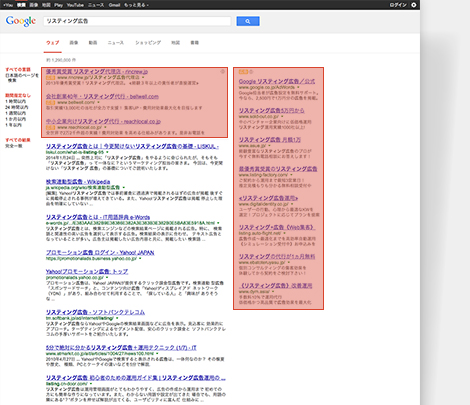The height and width of the screenshot is (405, 470).
Task: Open the reachlocal.co.jp ad headline
Action: pyautogui.click(x=103, y=121)
